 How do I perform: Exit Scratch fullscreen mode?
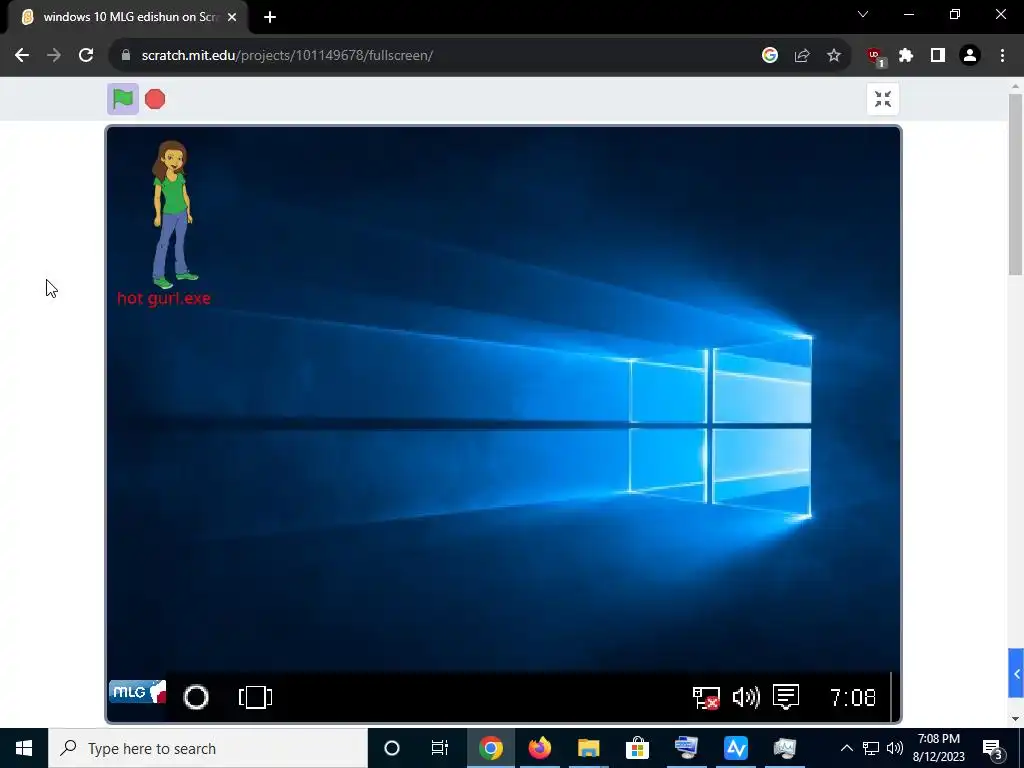point(883,99)
